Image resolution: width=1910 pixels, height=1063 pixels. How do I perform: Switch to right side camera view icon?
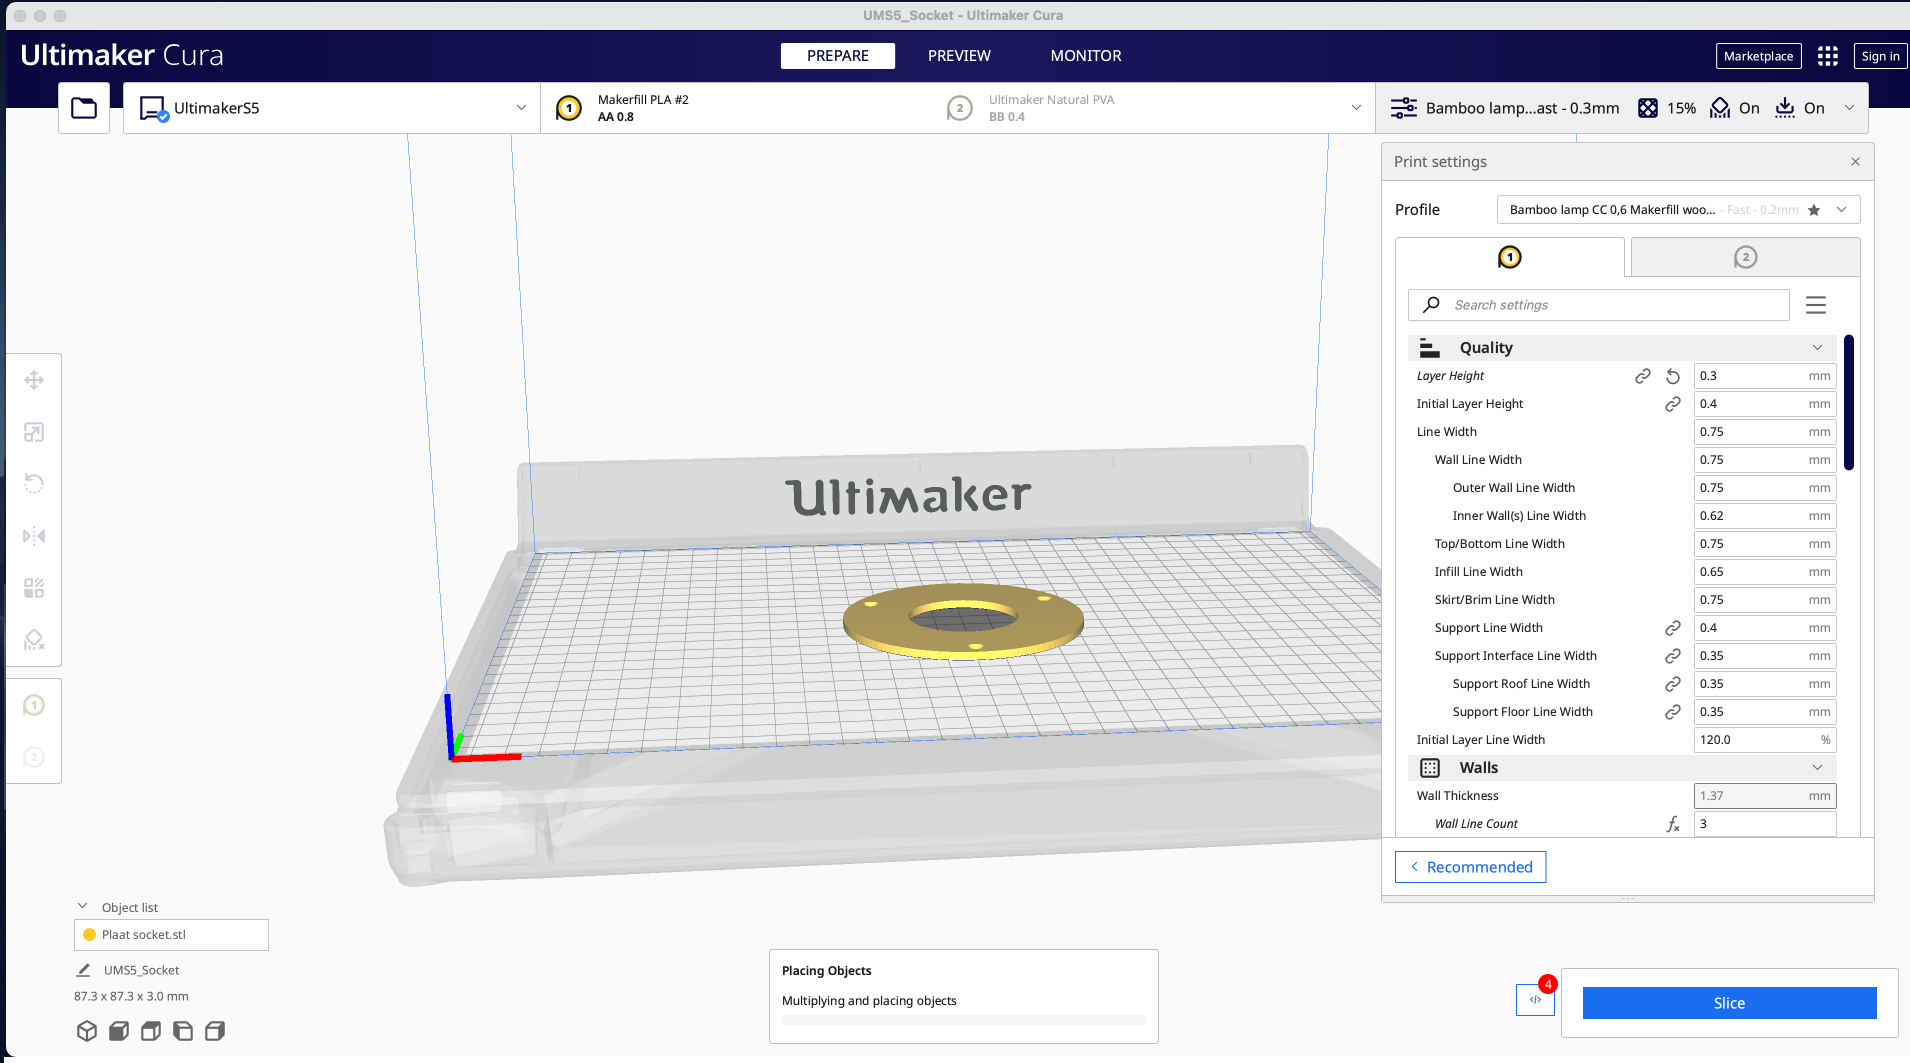tap(215, 1031)
